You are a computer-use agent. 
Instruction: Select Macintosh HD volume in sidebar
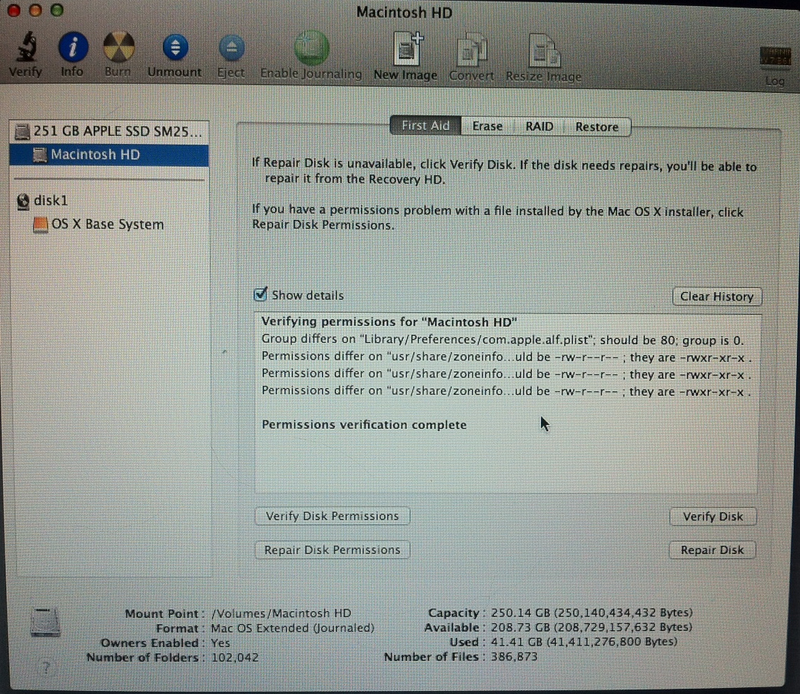coord(109,155)
